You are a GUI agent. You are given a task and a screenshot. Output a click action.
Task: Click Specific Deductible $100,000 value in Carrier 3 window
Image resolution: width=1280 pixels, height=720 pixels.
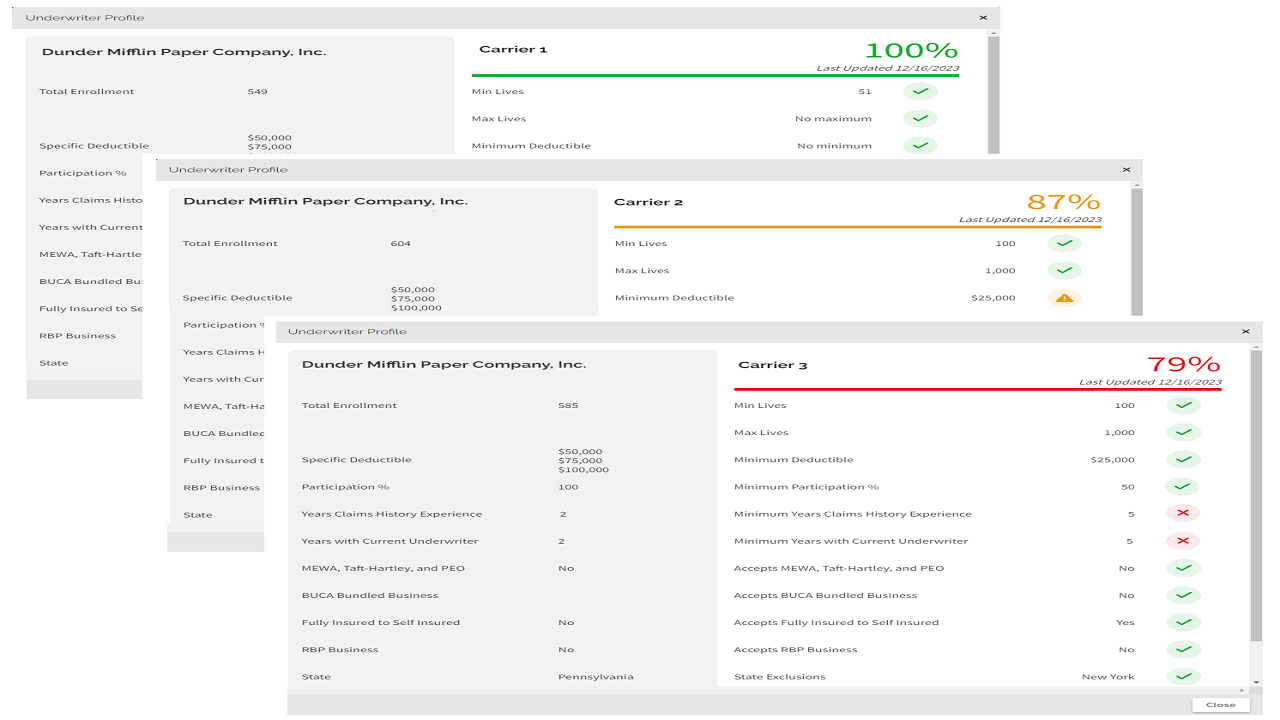click(x=584, y=470)
